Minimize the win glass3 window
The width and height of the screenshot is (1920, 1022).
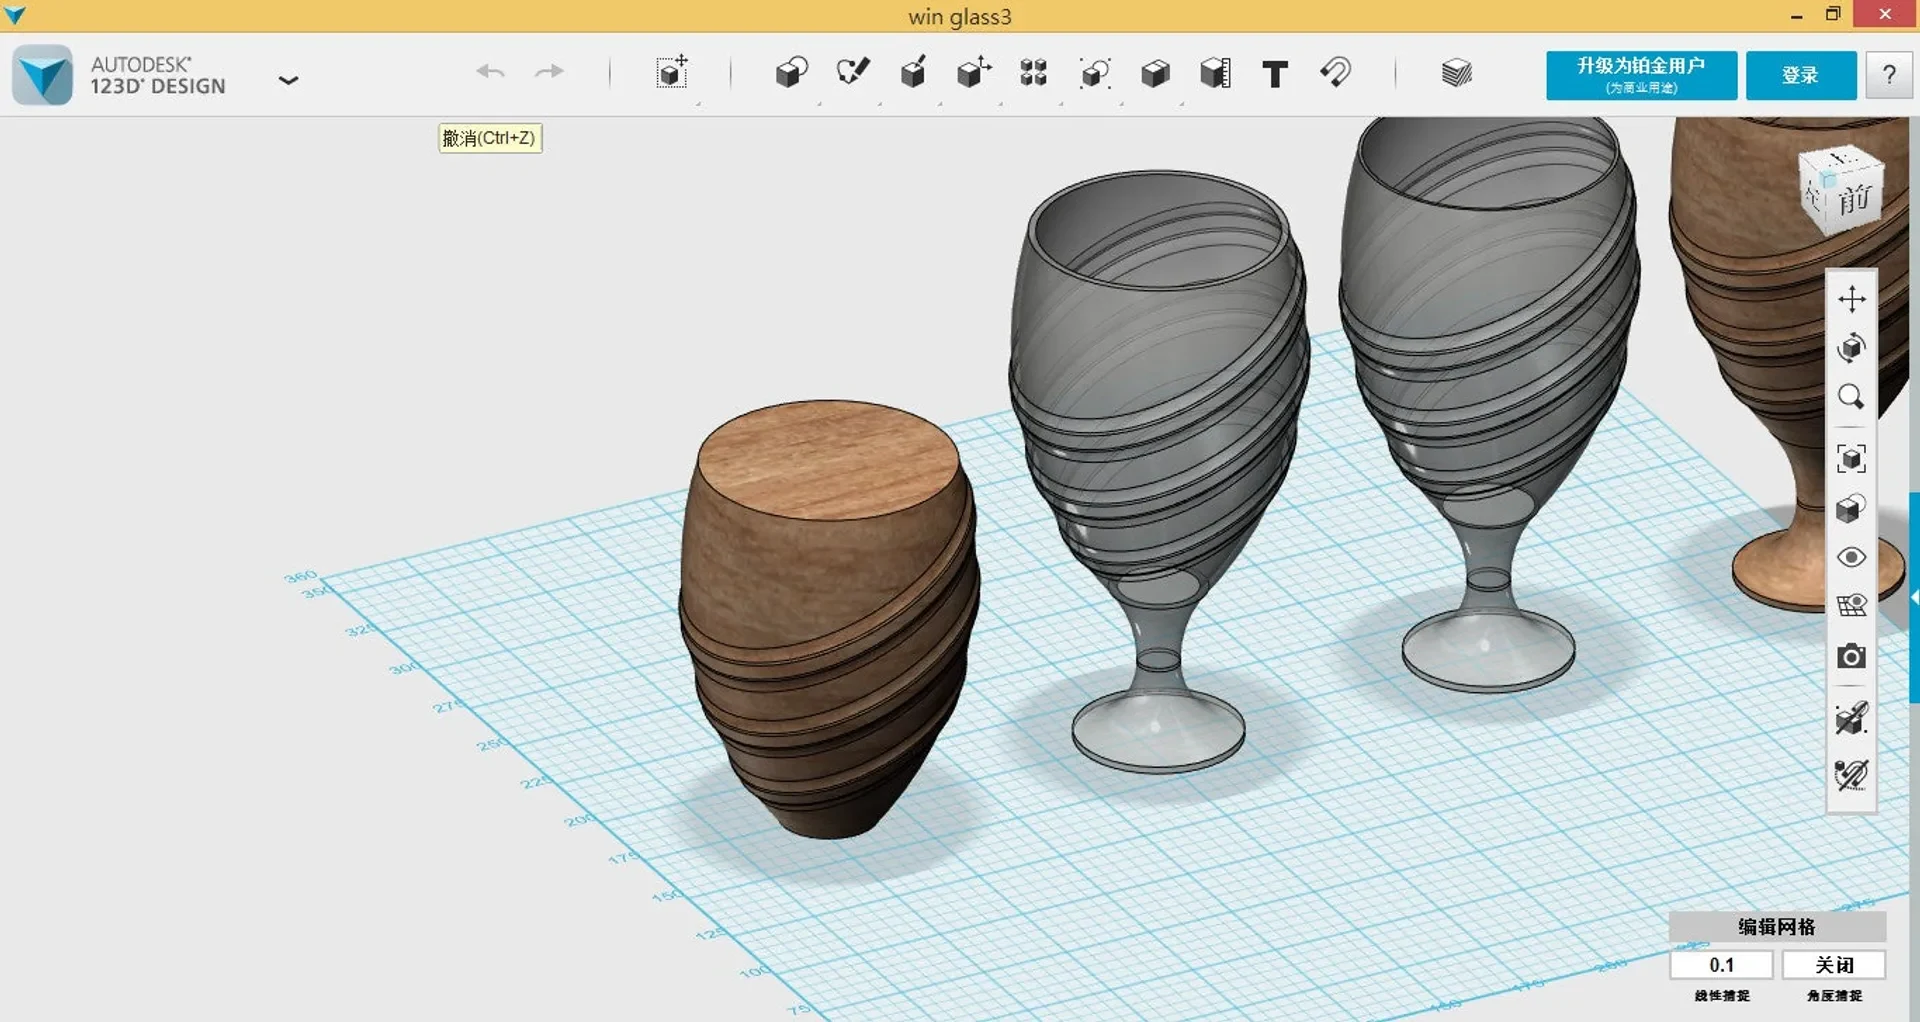point(1797,15)
